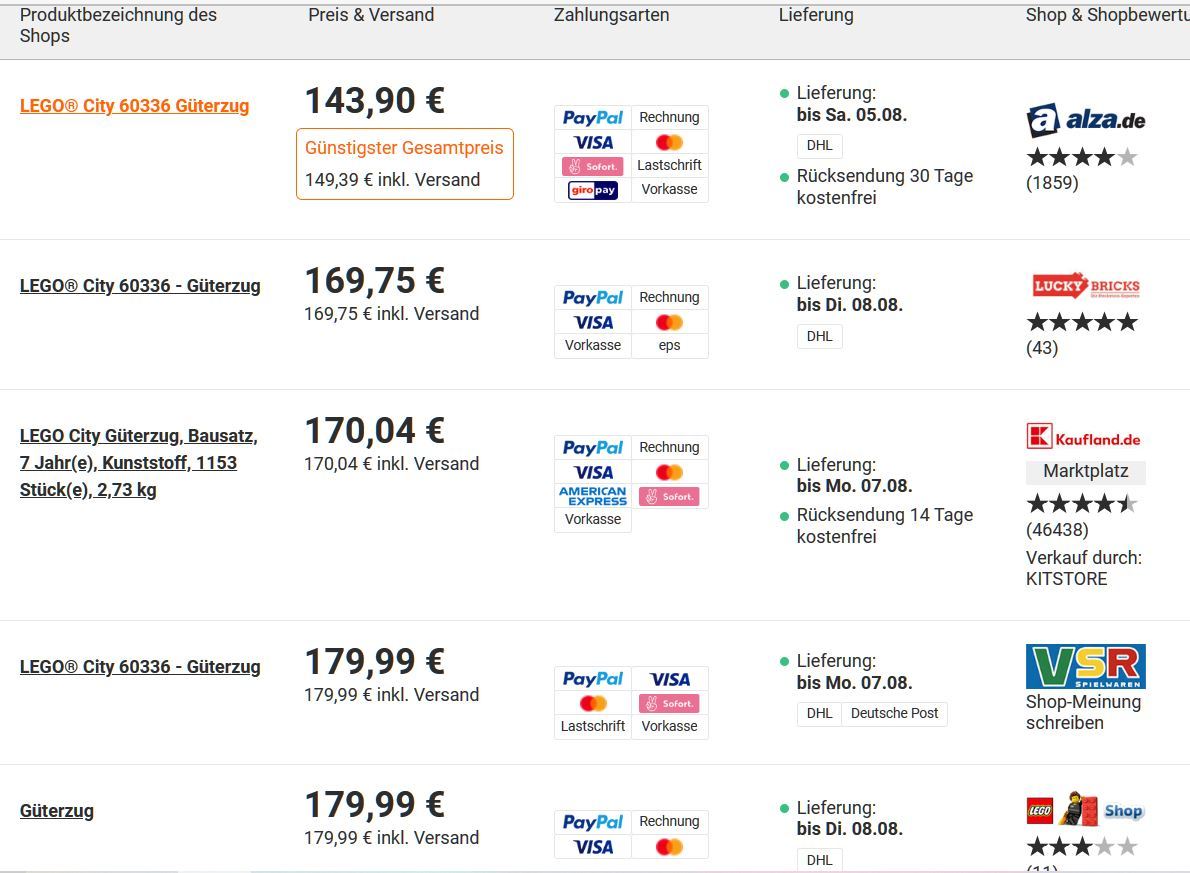Click the Kaufland.de shop logo
The image size is (1190, 873).
tap(1084, 436)
